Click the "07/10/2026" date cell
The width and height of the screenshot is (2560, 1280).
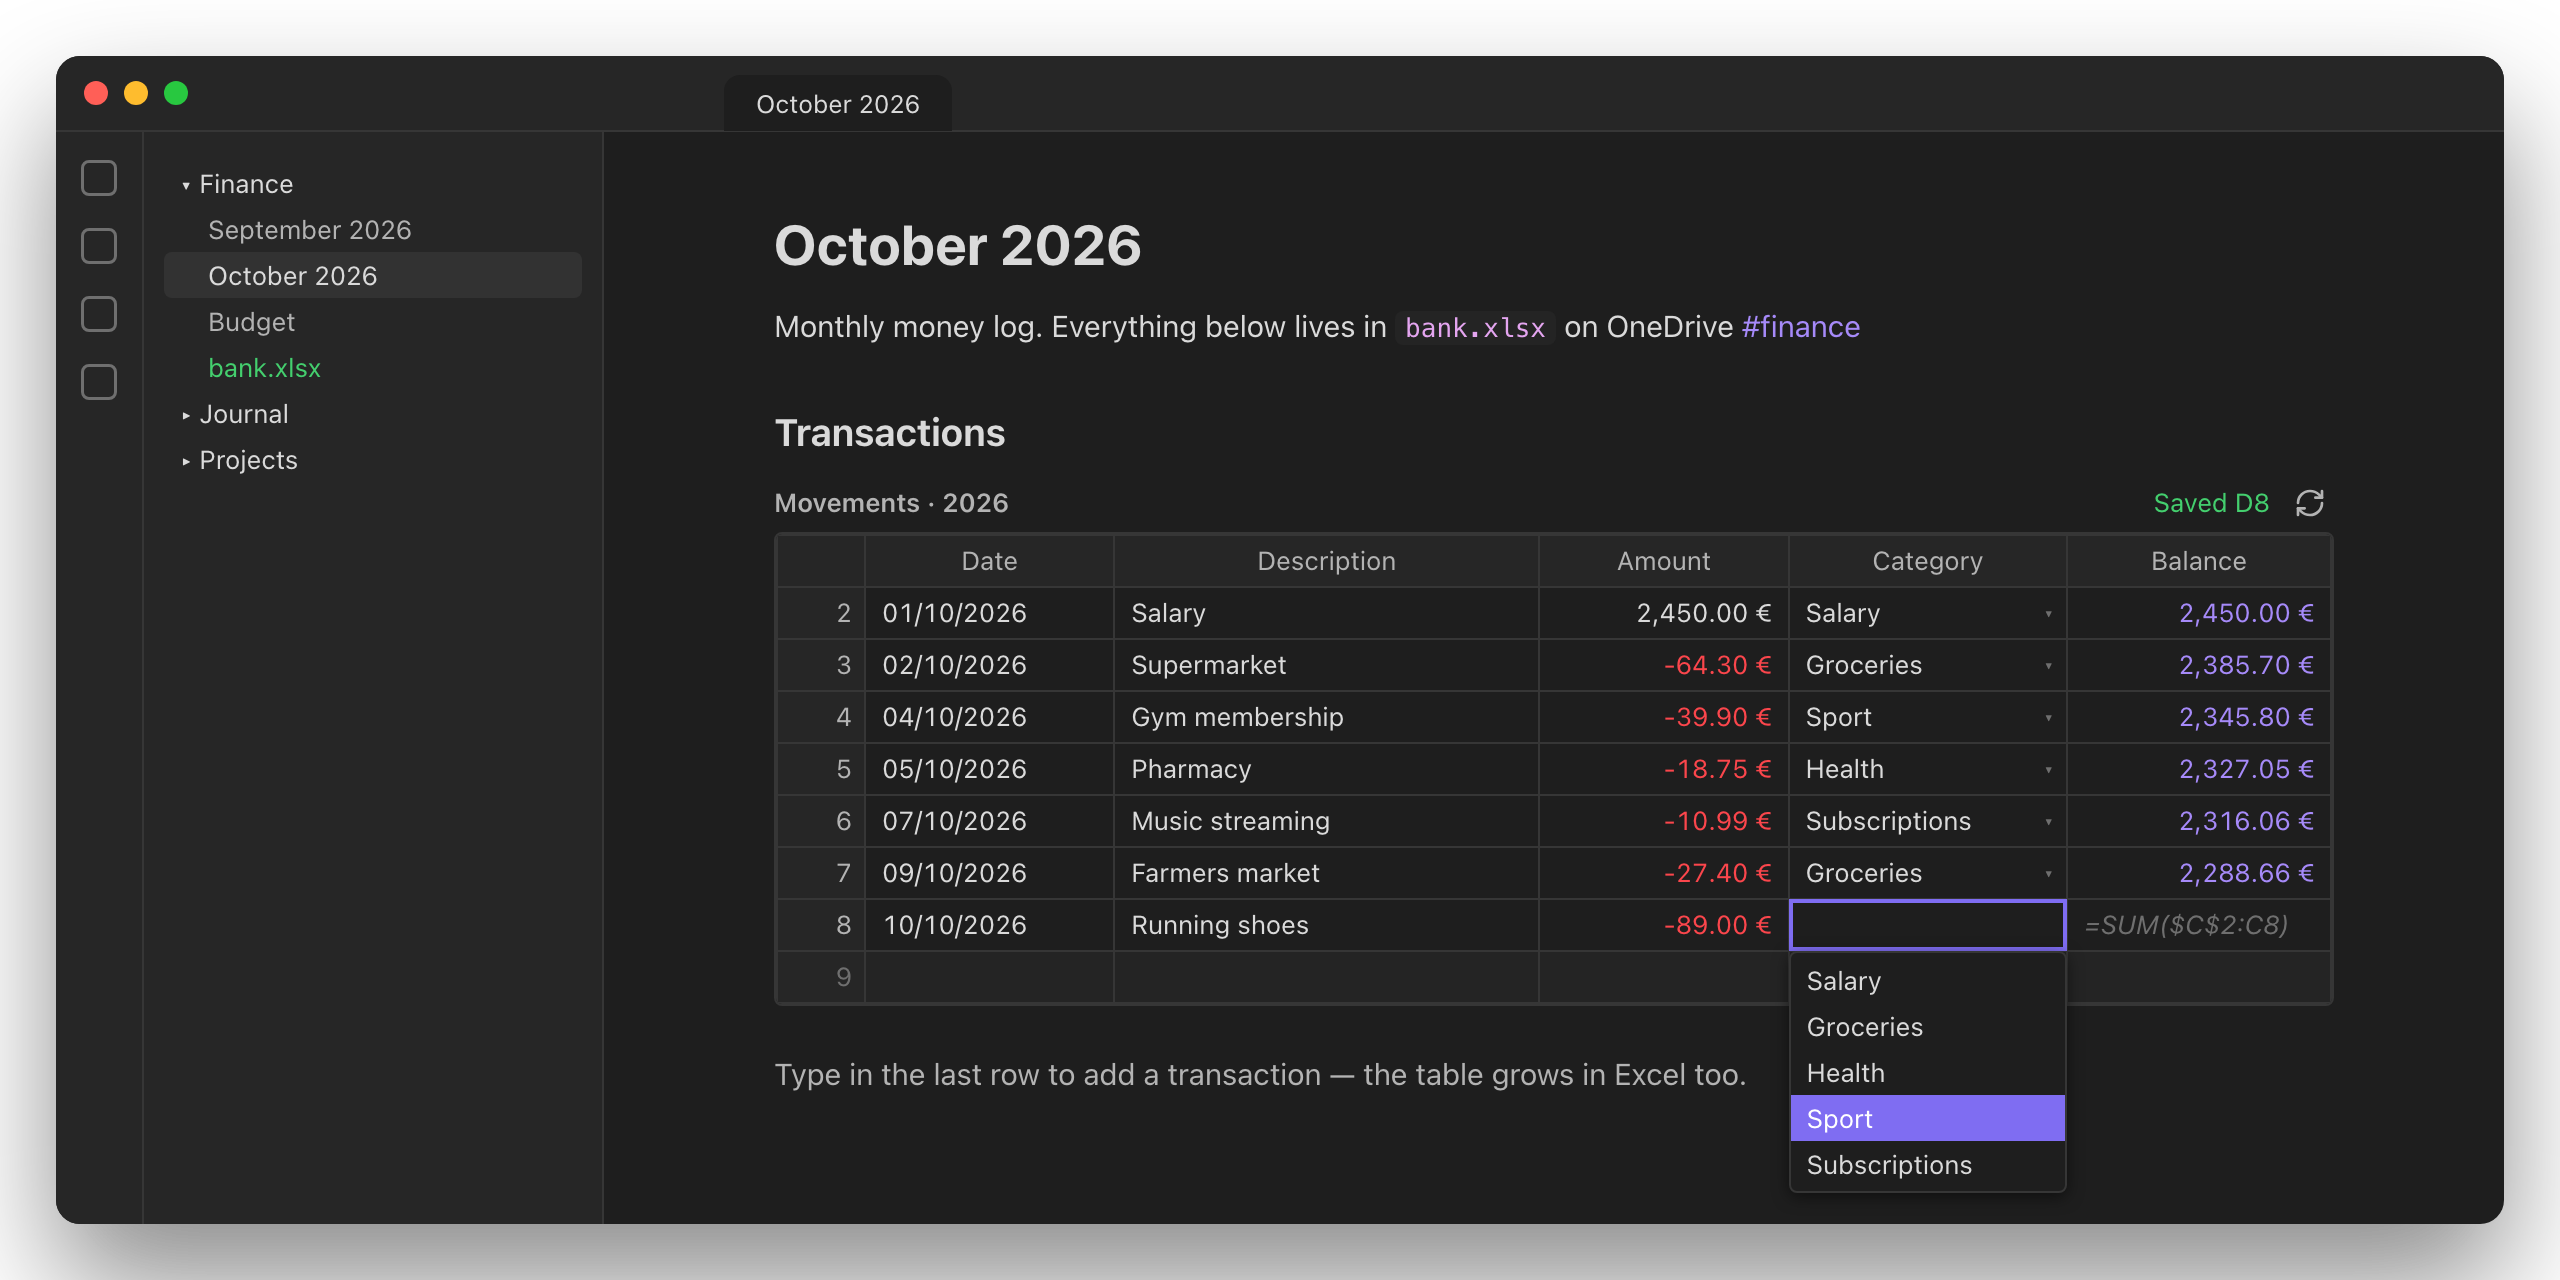[x=989, y=821]
